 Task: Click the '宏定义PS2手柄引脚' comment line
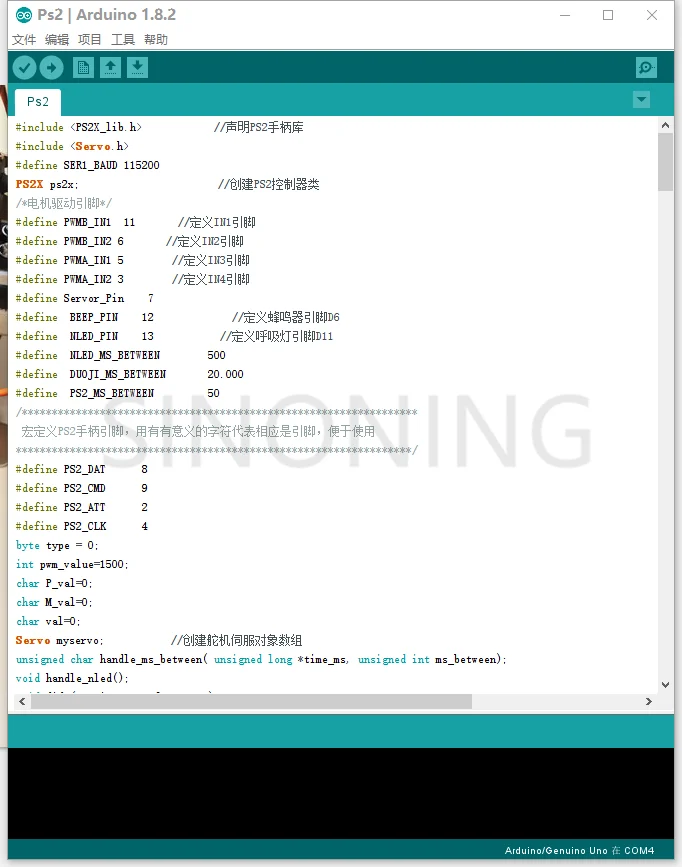197,431
